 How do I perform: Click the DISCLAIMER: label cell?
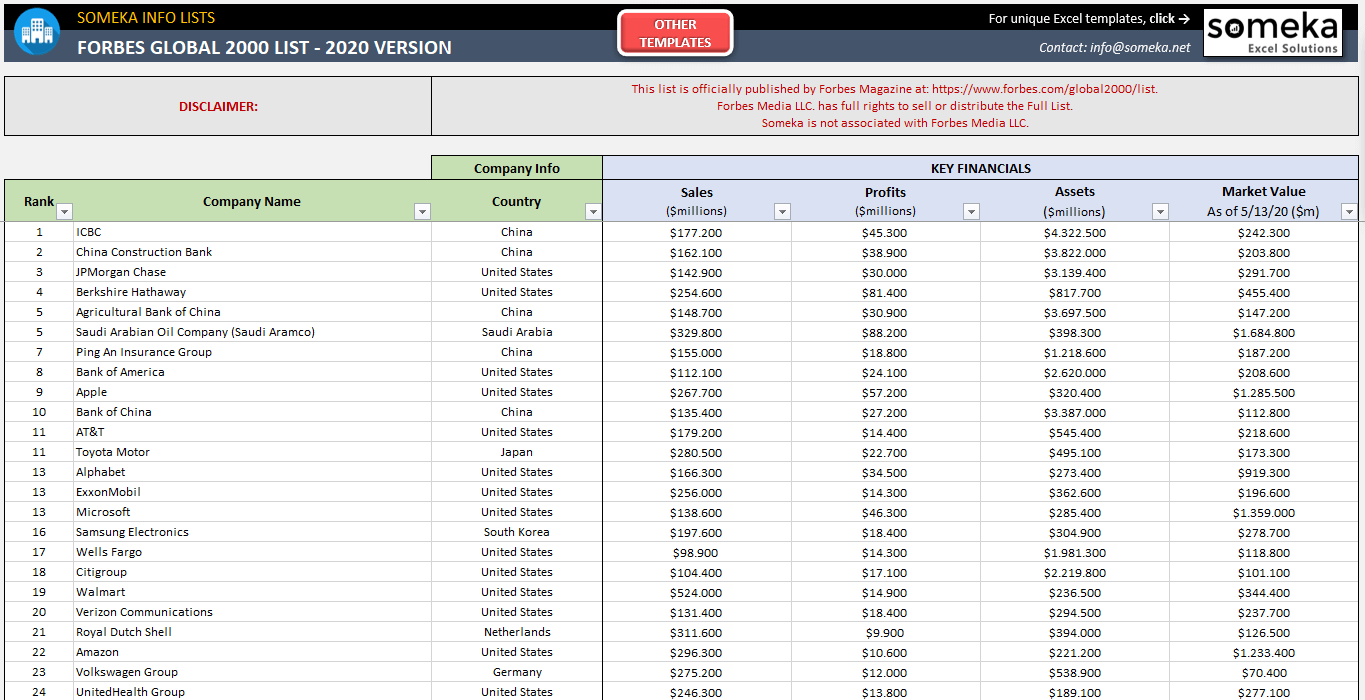(x=218, y=106)
